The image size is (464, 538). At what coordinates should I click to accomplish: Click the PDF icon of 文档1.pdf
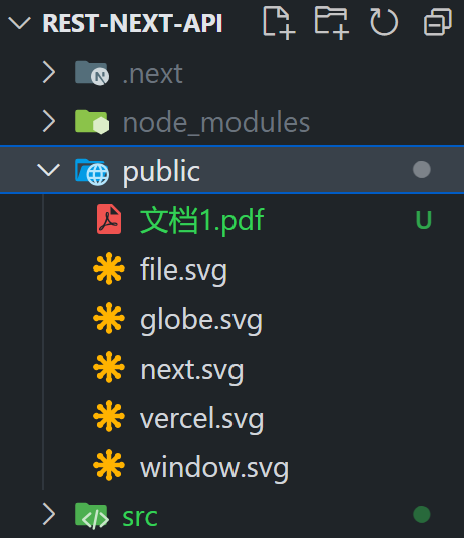(109, 219)
